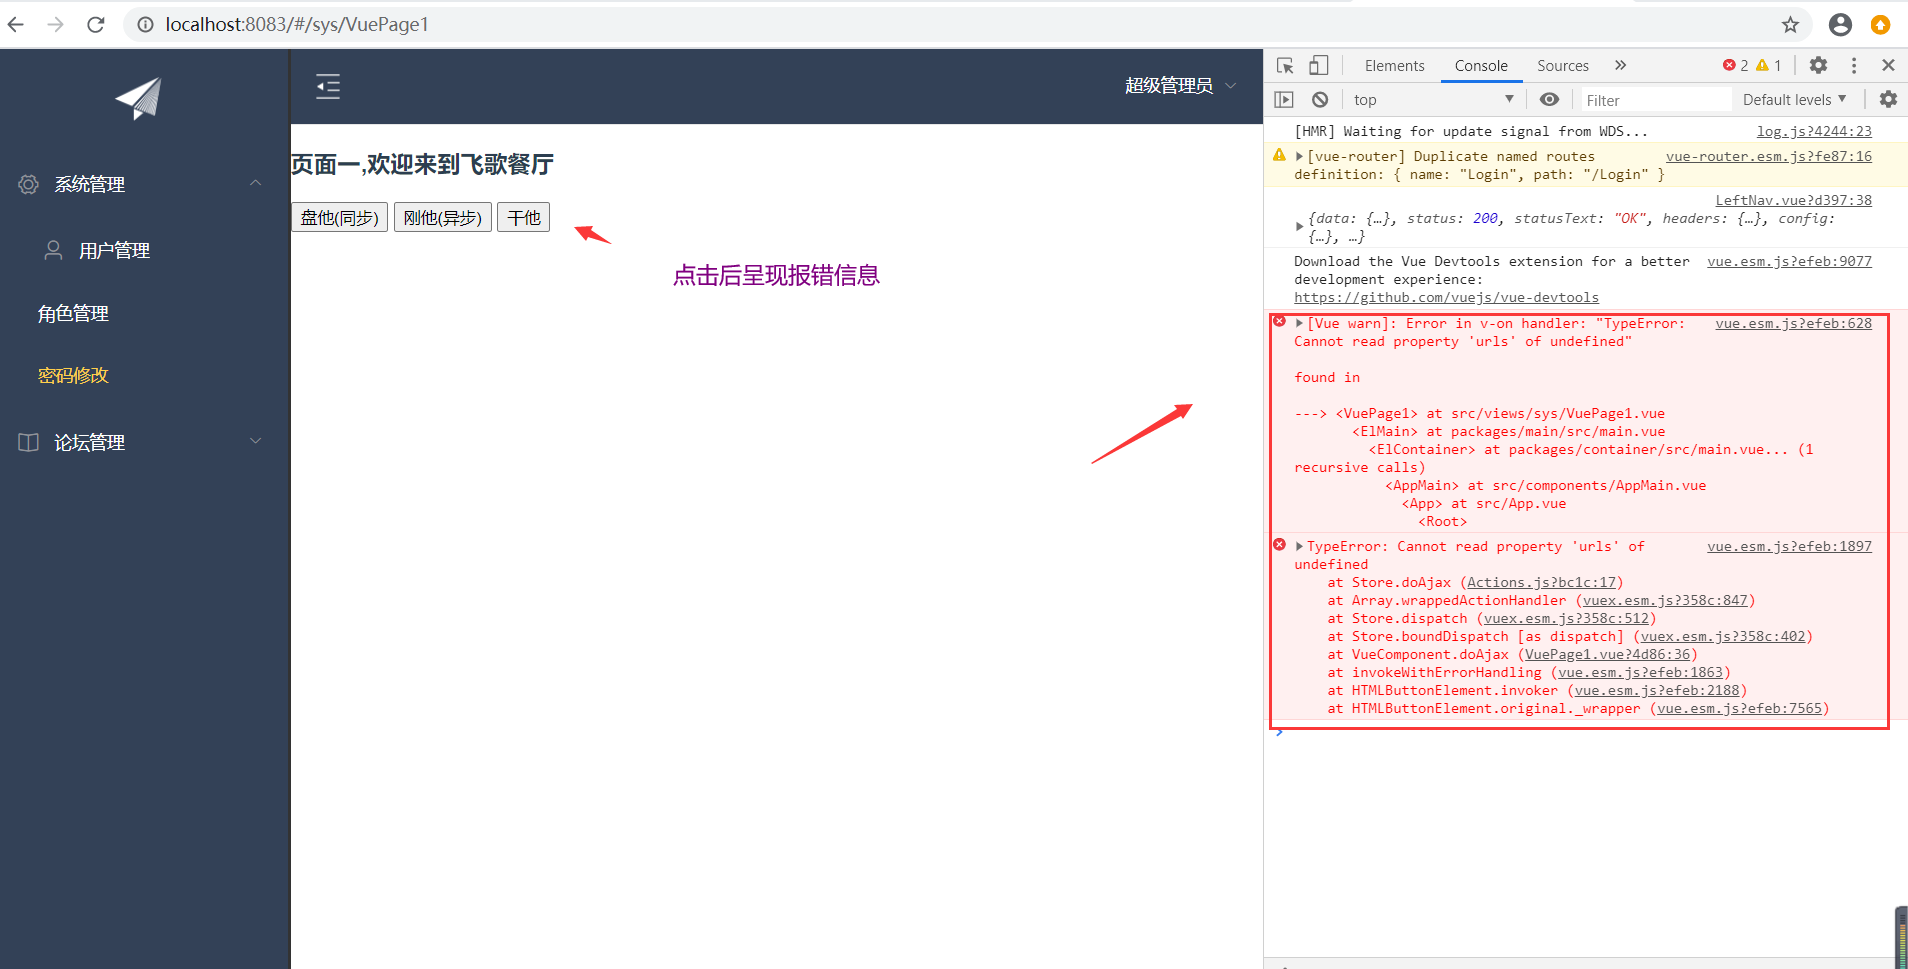The height and width of the screenshot is (969, 1908).
Task: Click the yellow warning count badge
Action: (x=1769, y=65)
